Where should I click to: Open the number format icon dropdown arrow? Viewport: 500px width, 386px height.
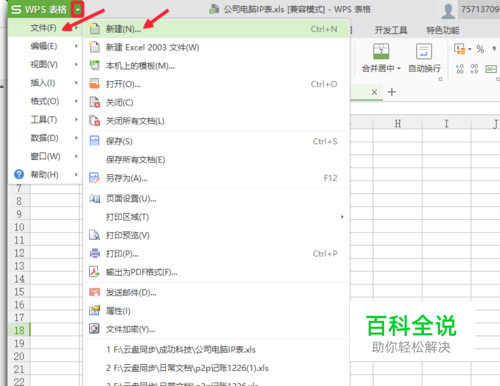click(x=470, y=49)
